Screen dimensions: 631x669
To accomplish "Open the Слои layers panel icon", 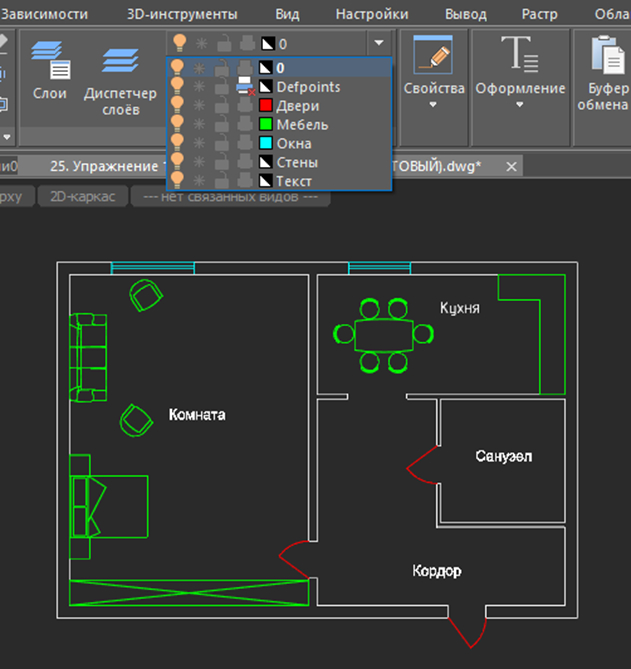I will (49, 62).
